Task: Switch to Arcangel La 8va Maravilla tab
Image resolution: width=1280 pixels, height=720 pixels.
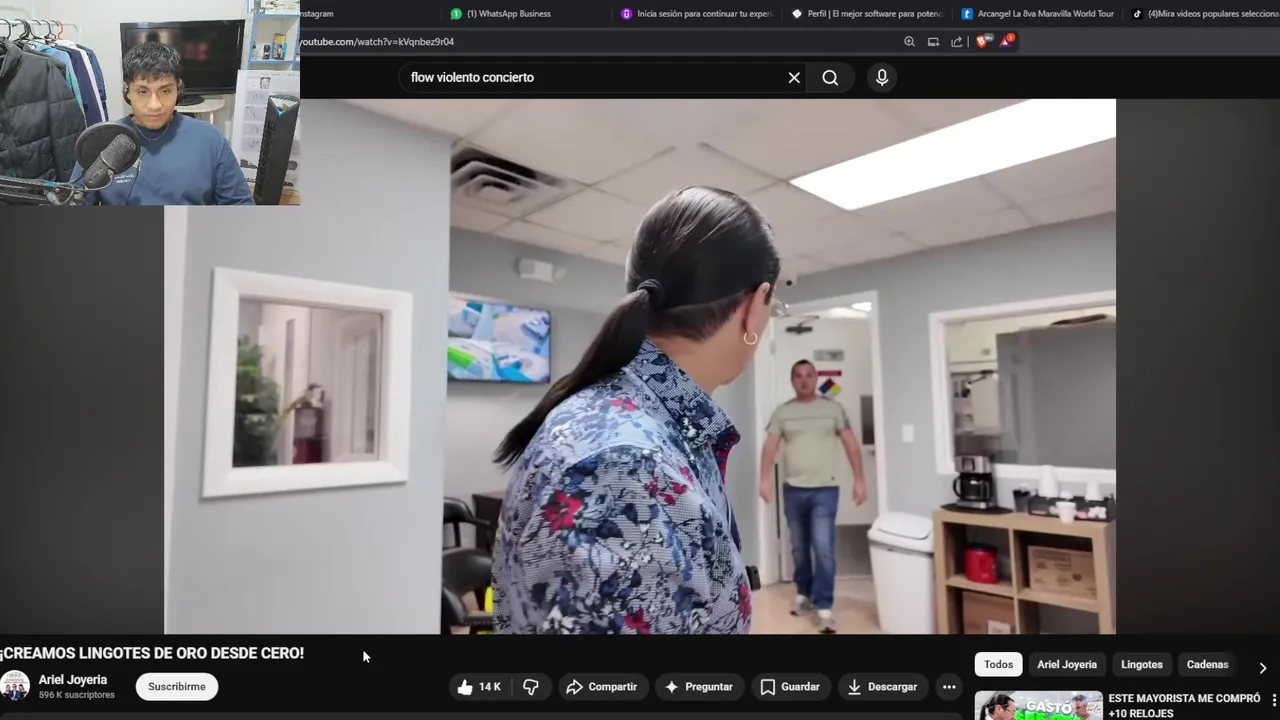Action: [1037, 14]
